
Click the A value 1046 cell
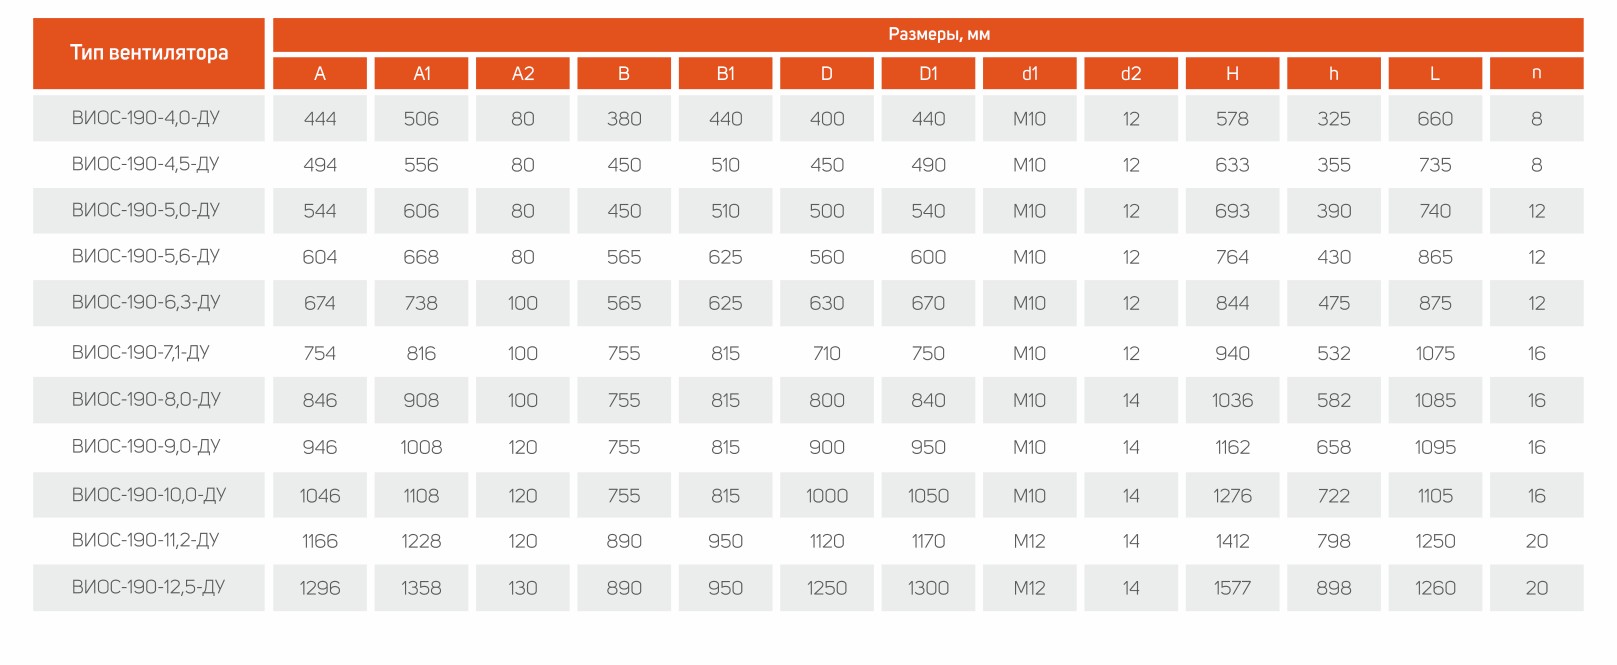320,495
